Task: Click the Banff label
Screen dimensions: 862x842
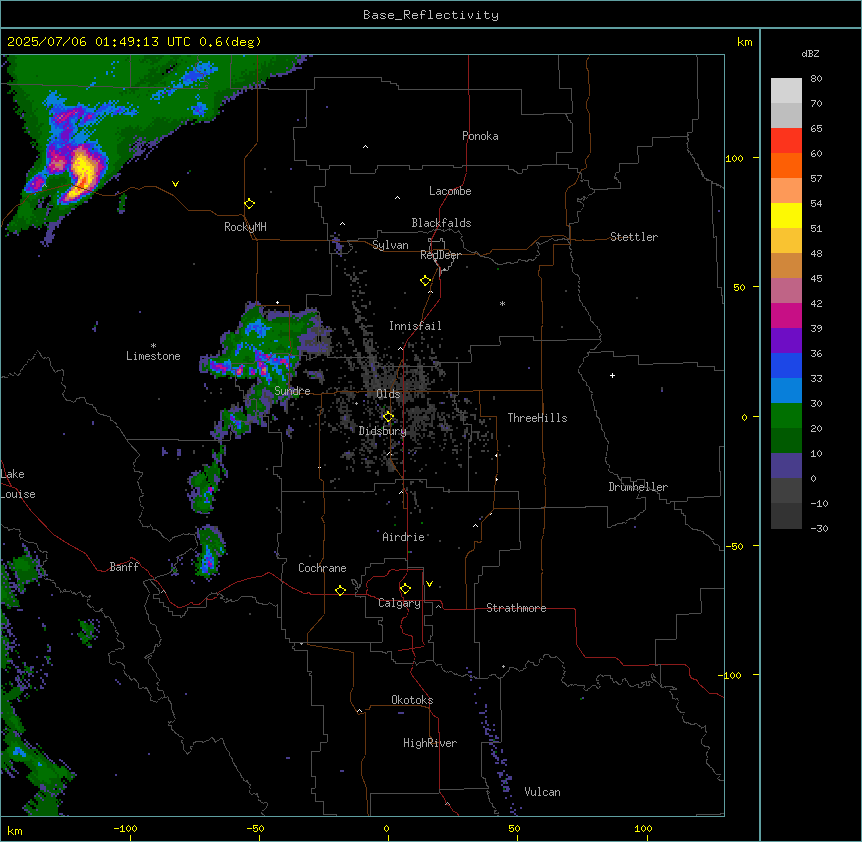Action: (124, 567)
